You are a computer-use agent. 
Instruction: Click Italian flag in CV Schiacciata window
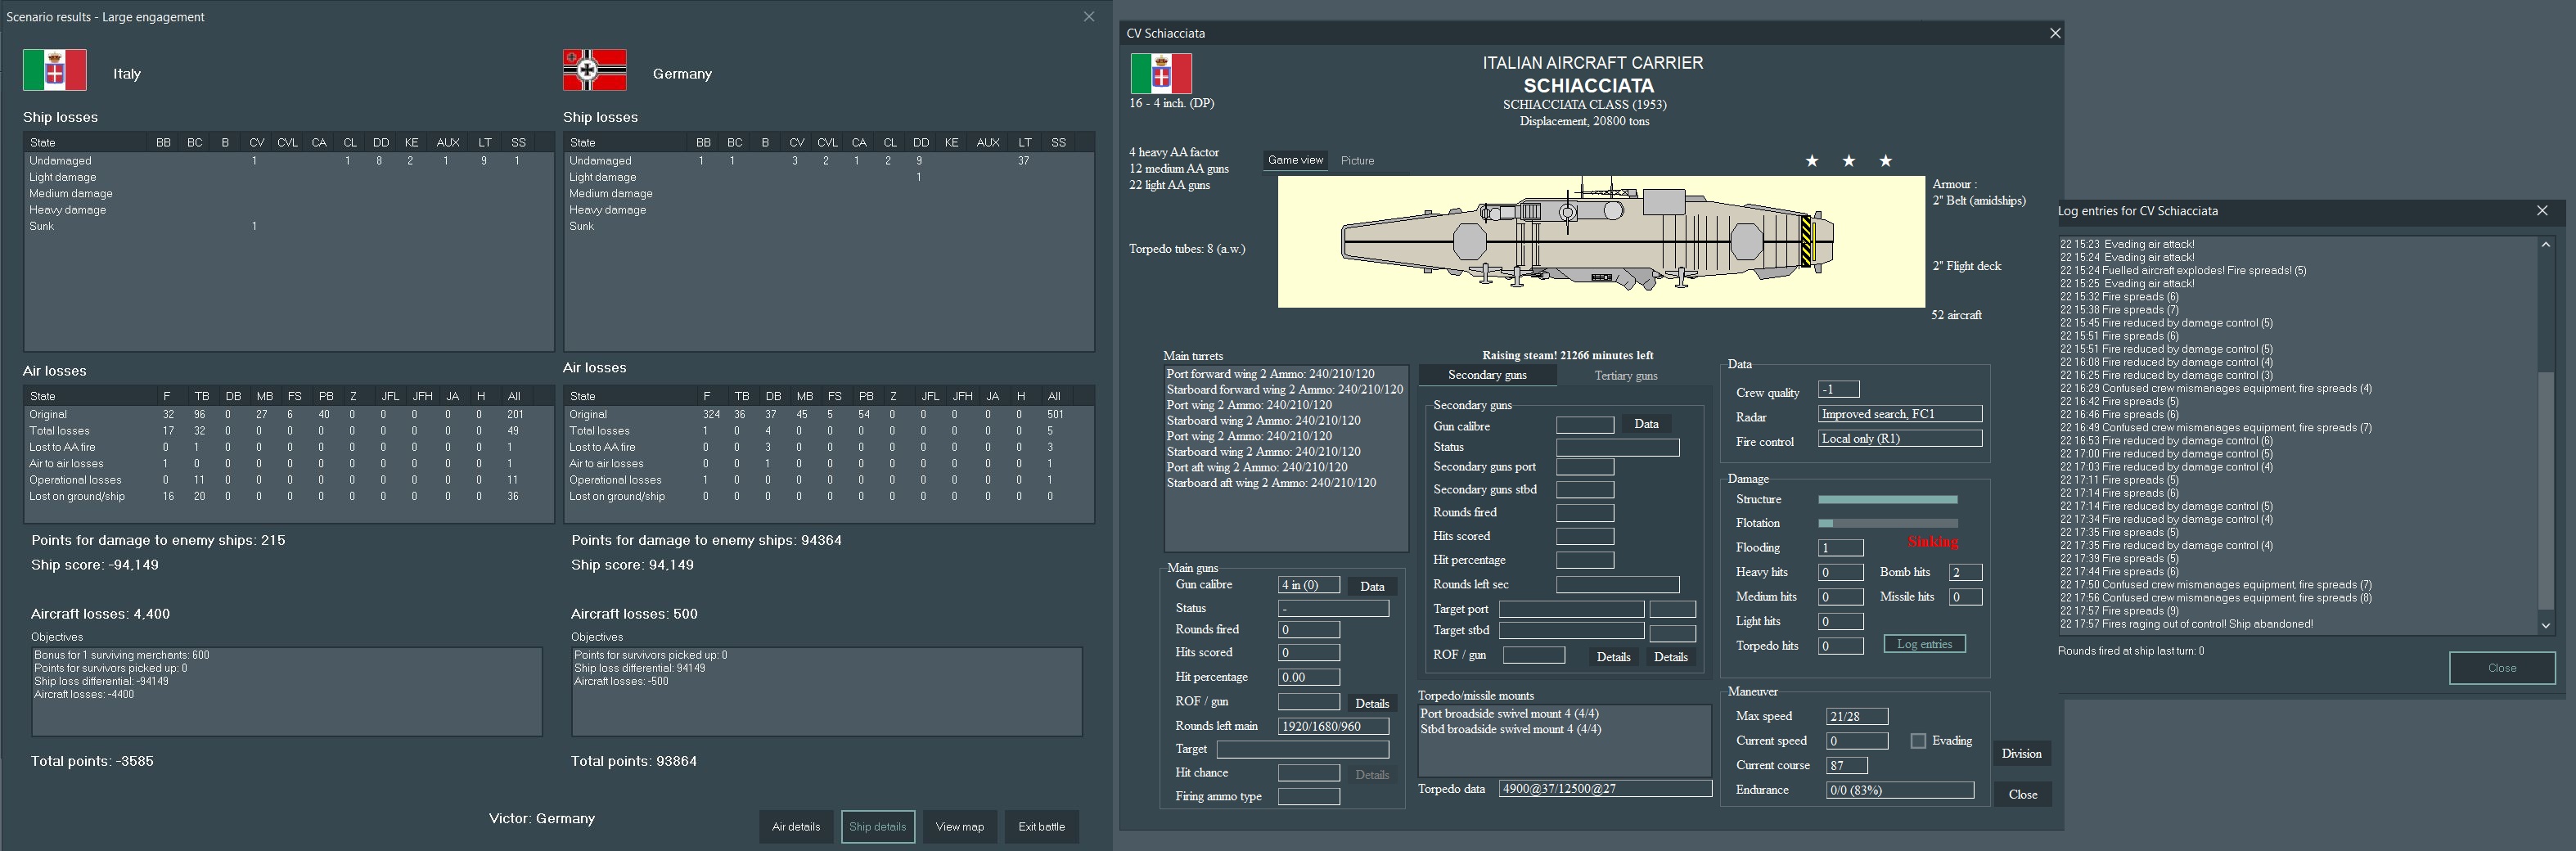[x=1161, y=74]
